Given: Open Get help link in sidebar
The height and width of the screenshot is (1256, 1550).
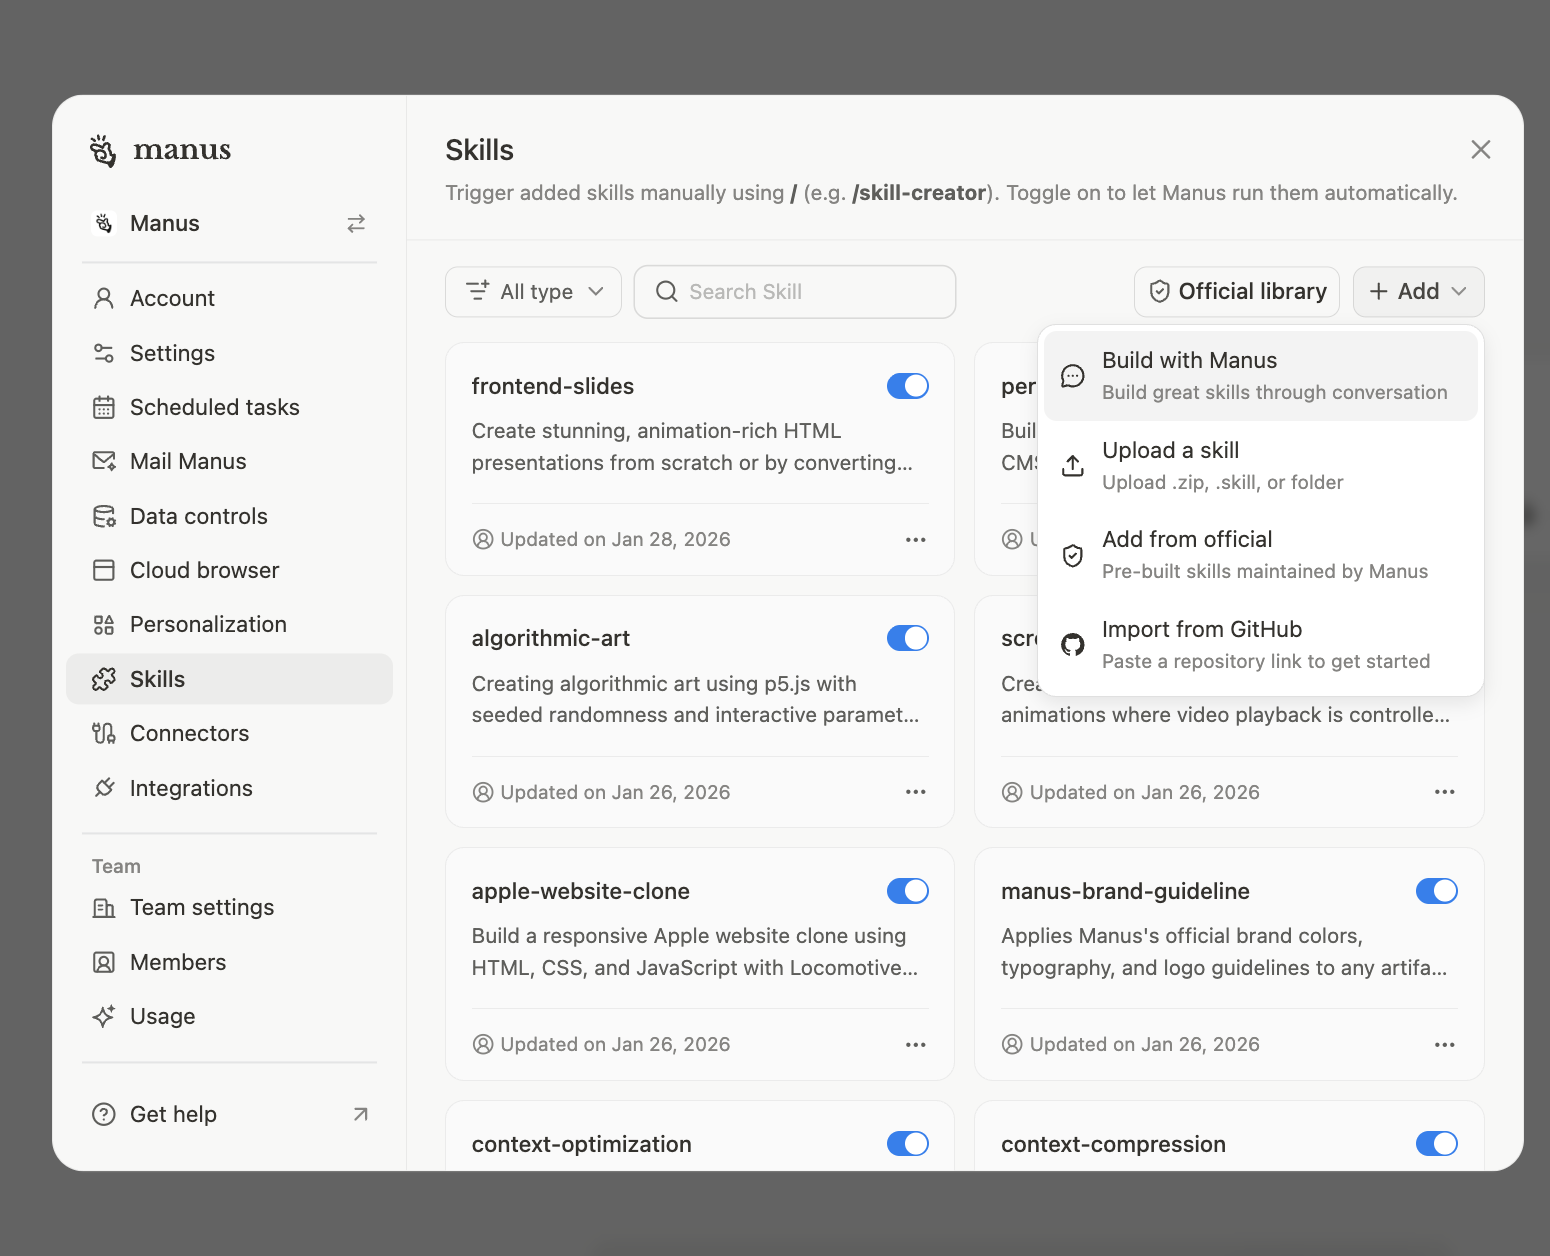Looking at the screenshot, I should click(229, 1114).
